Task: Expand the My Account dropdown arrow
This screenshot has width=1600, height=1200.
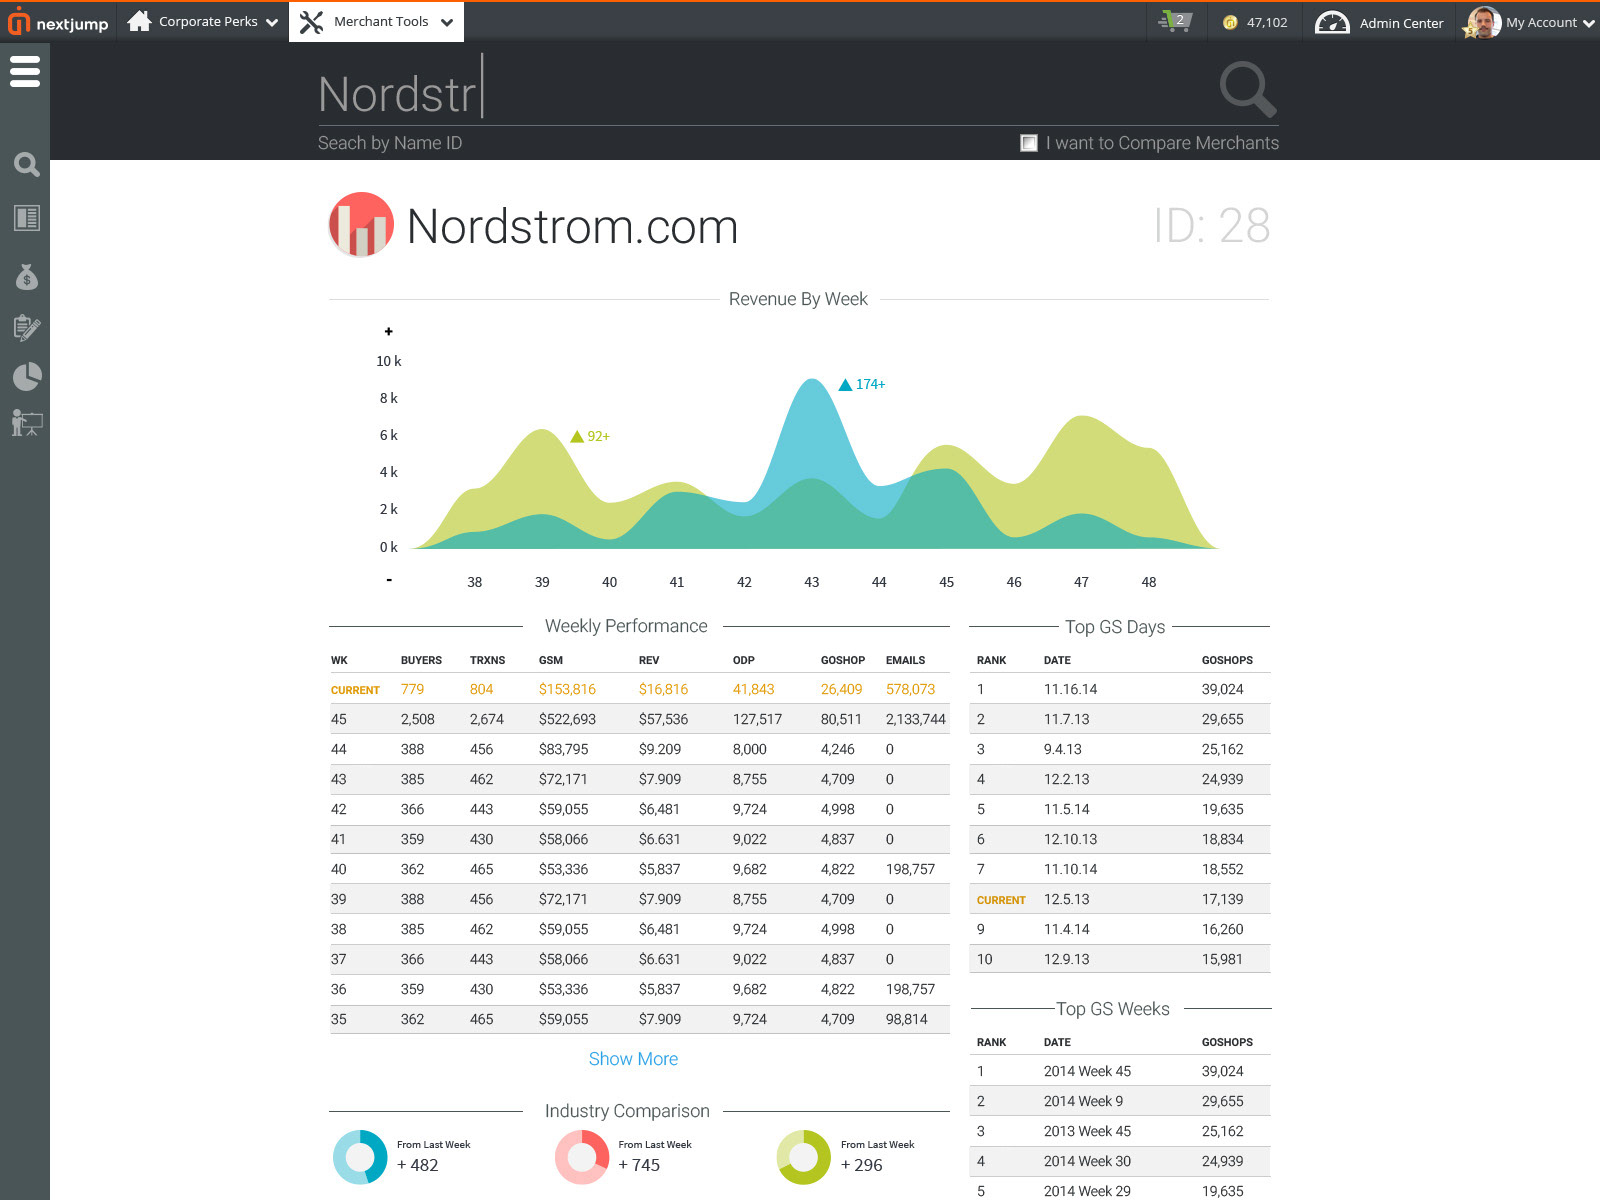Action: click(x=1588, y=23)
